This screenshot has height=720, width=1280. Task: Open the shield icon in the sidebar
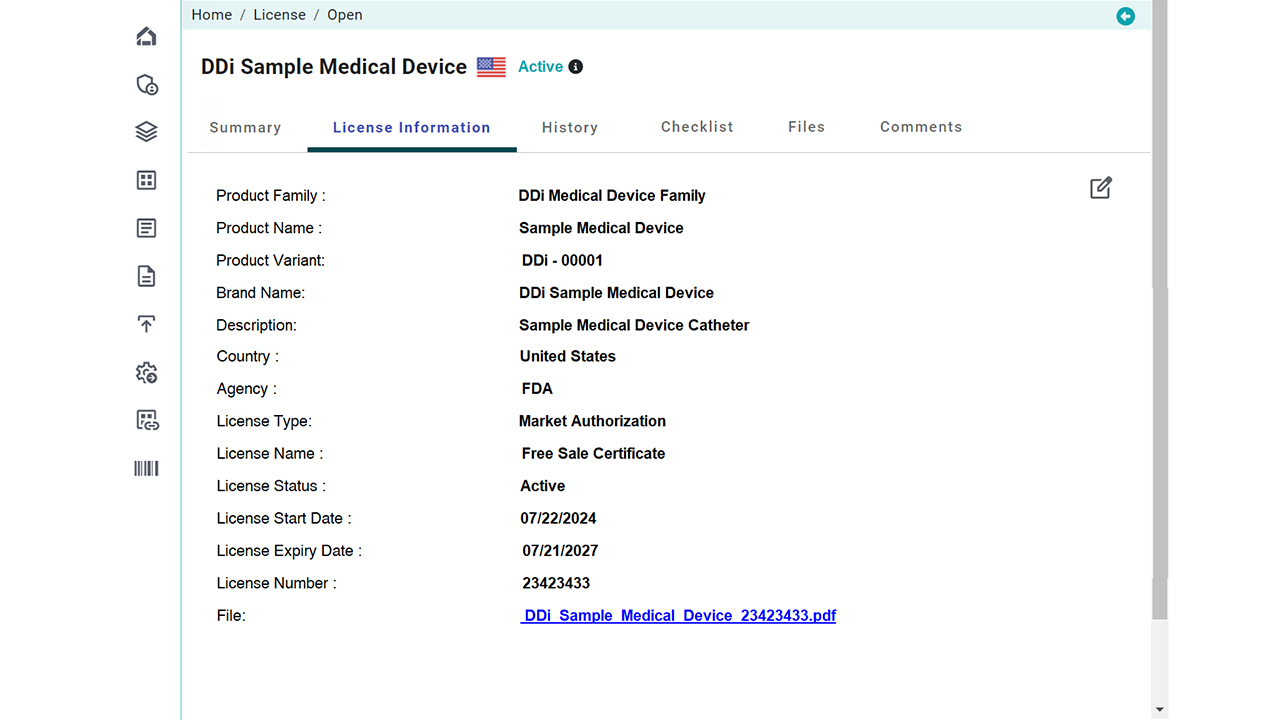[146, 85]
